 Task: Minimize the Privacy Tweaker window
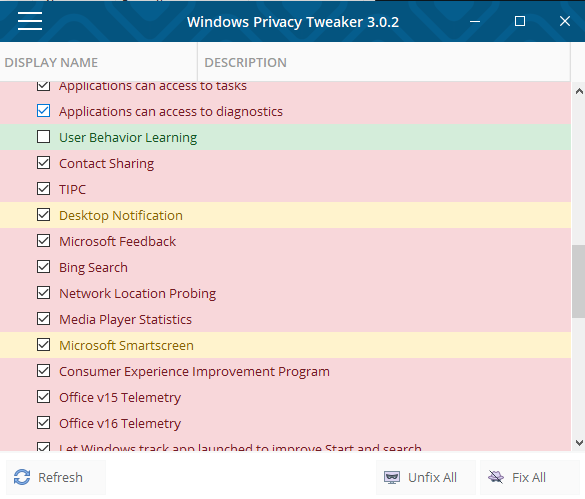click(475, 21)
